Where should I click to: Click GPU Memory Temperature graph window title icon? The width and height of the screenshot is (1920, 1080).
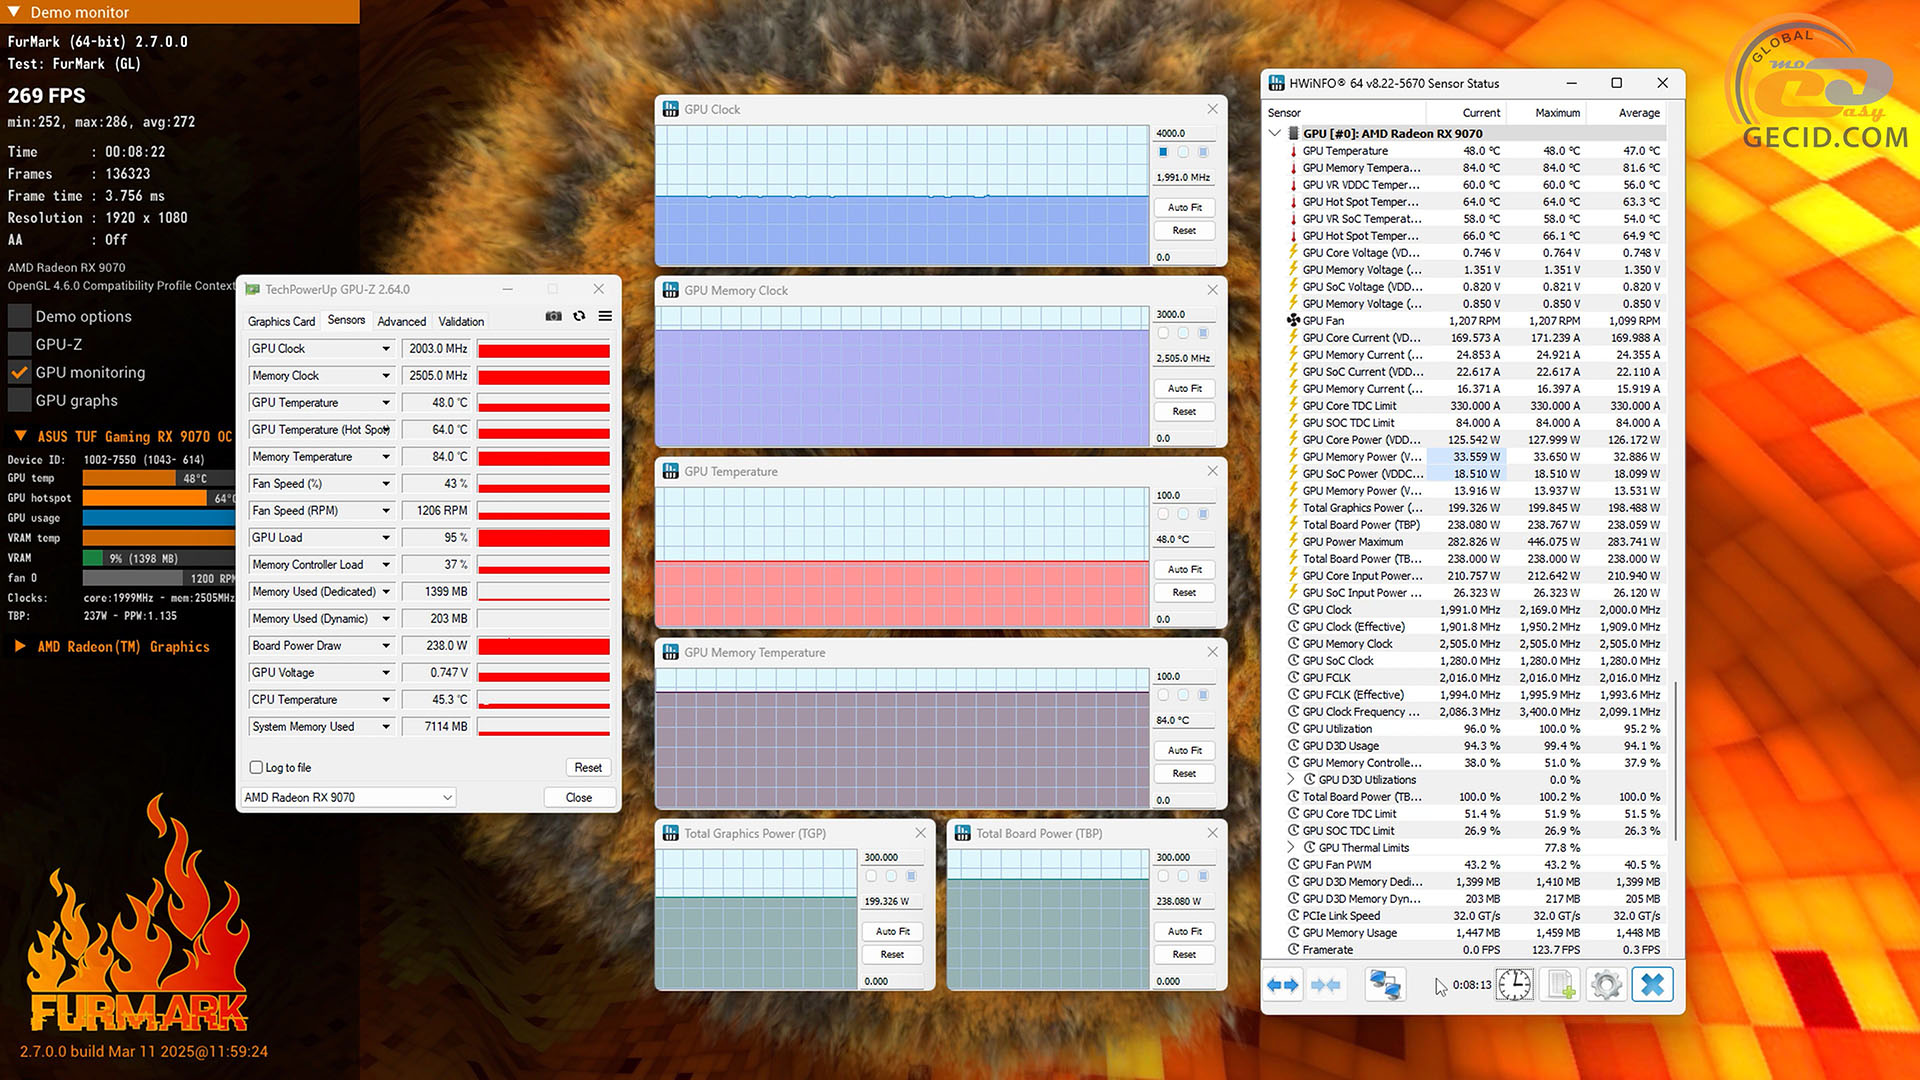[670, 652]
